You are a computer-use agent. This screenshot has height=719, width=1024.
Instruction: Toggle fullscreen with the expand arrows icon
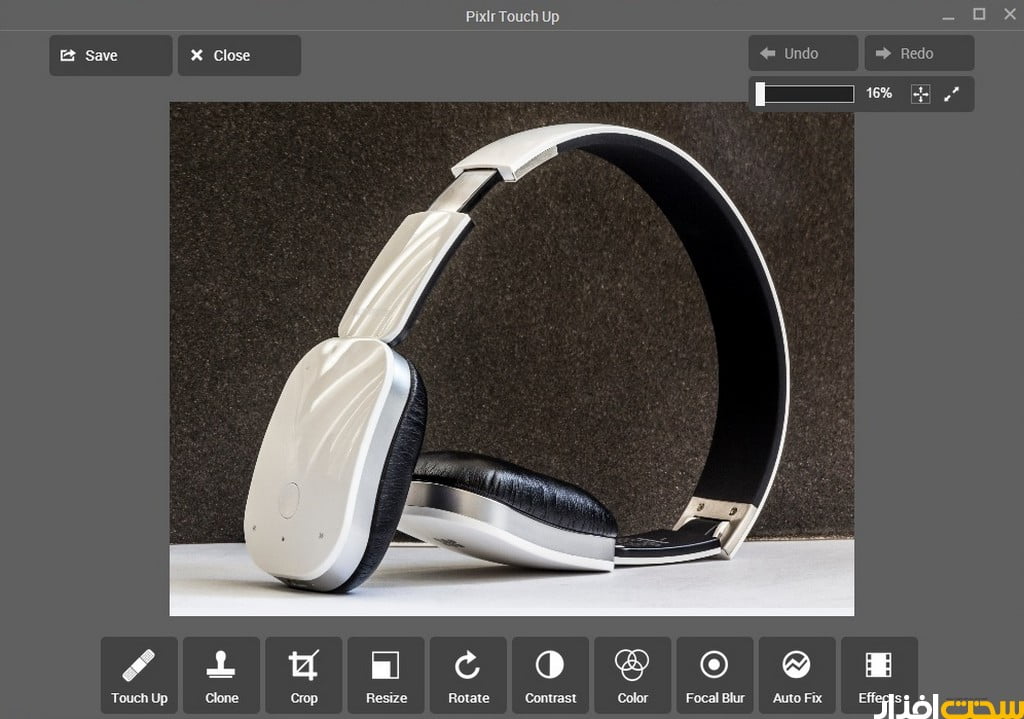(x=952, y=94)
